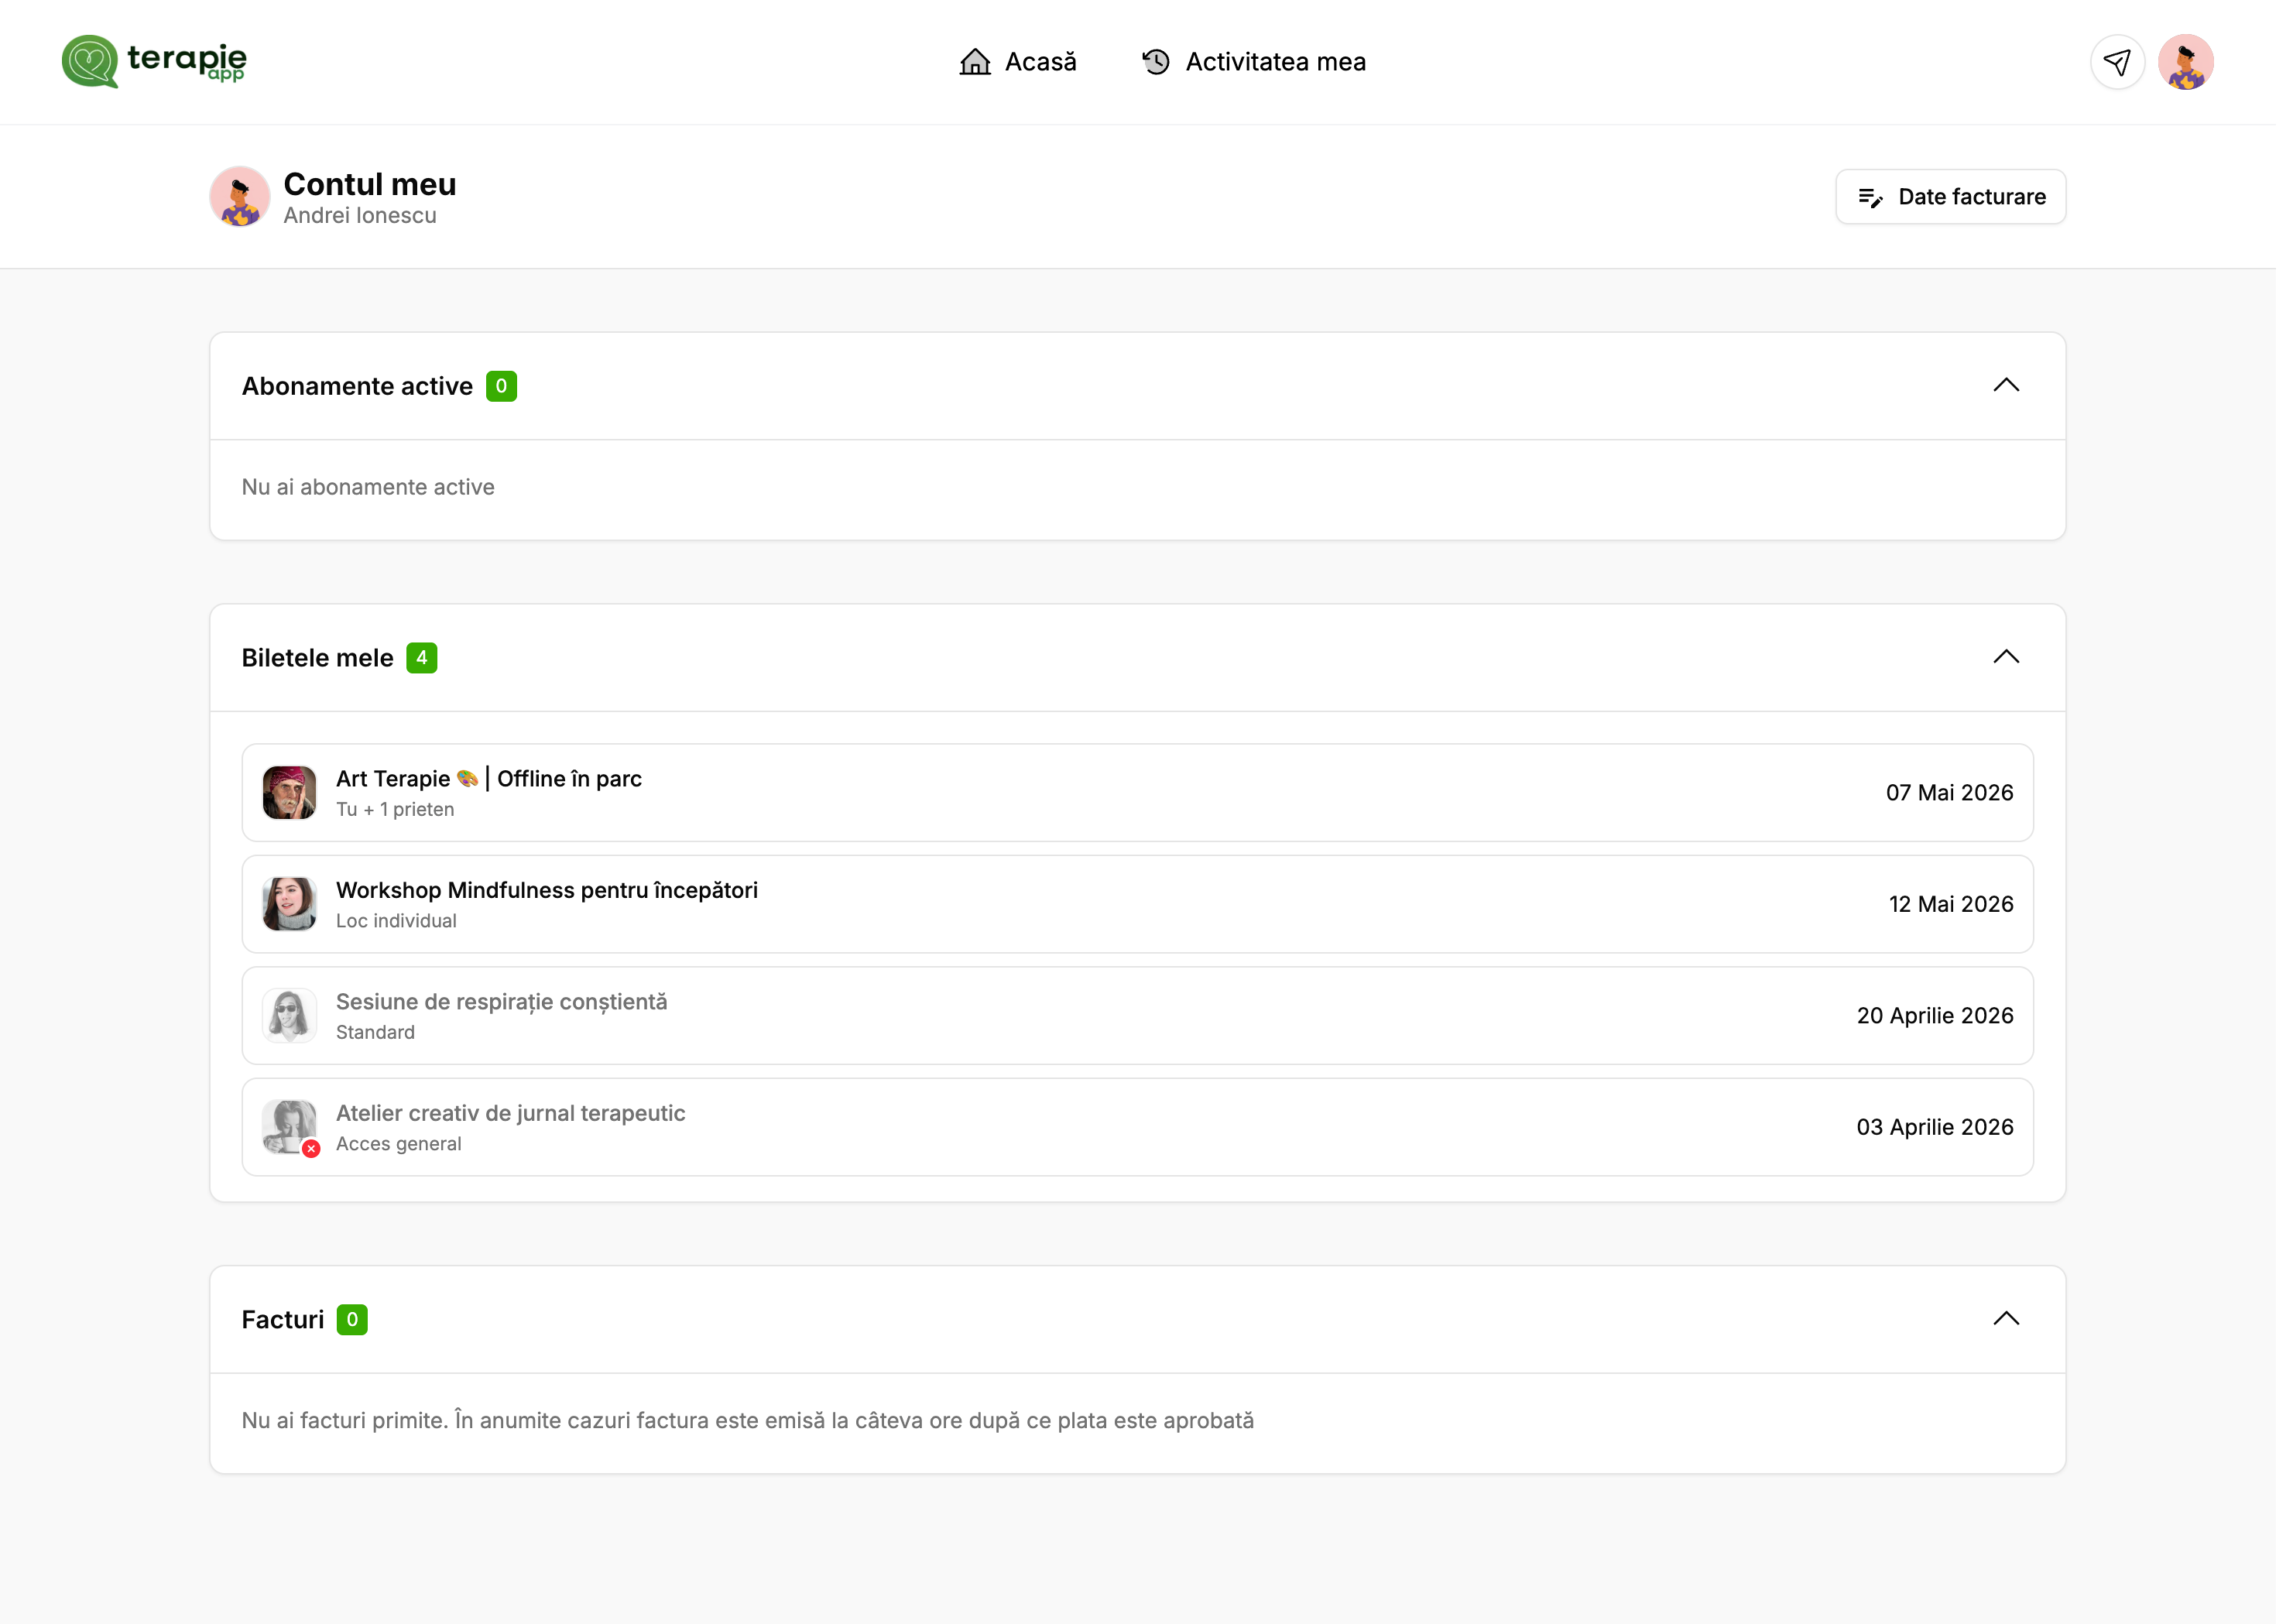Screen dimensions: 2293x1624
Task: Click the terapie app logo
Action: (x=155, y=62)
